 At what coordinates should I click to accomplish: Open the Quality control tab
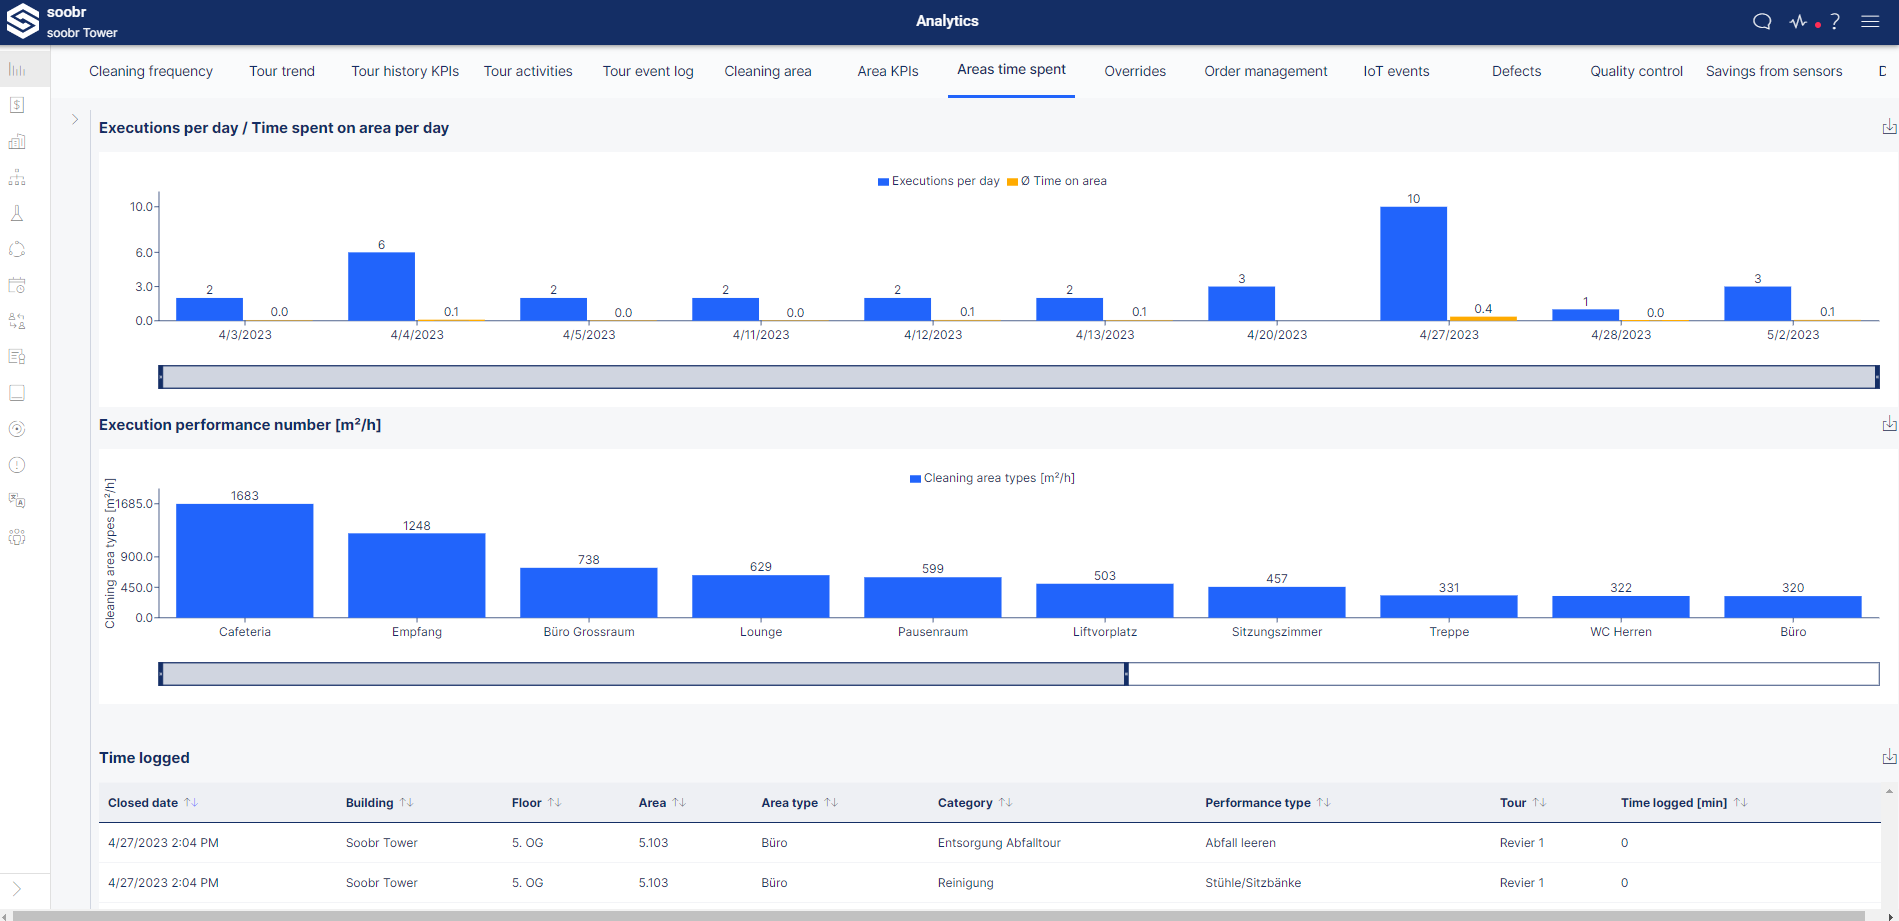pos(1636,71)
